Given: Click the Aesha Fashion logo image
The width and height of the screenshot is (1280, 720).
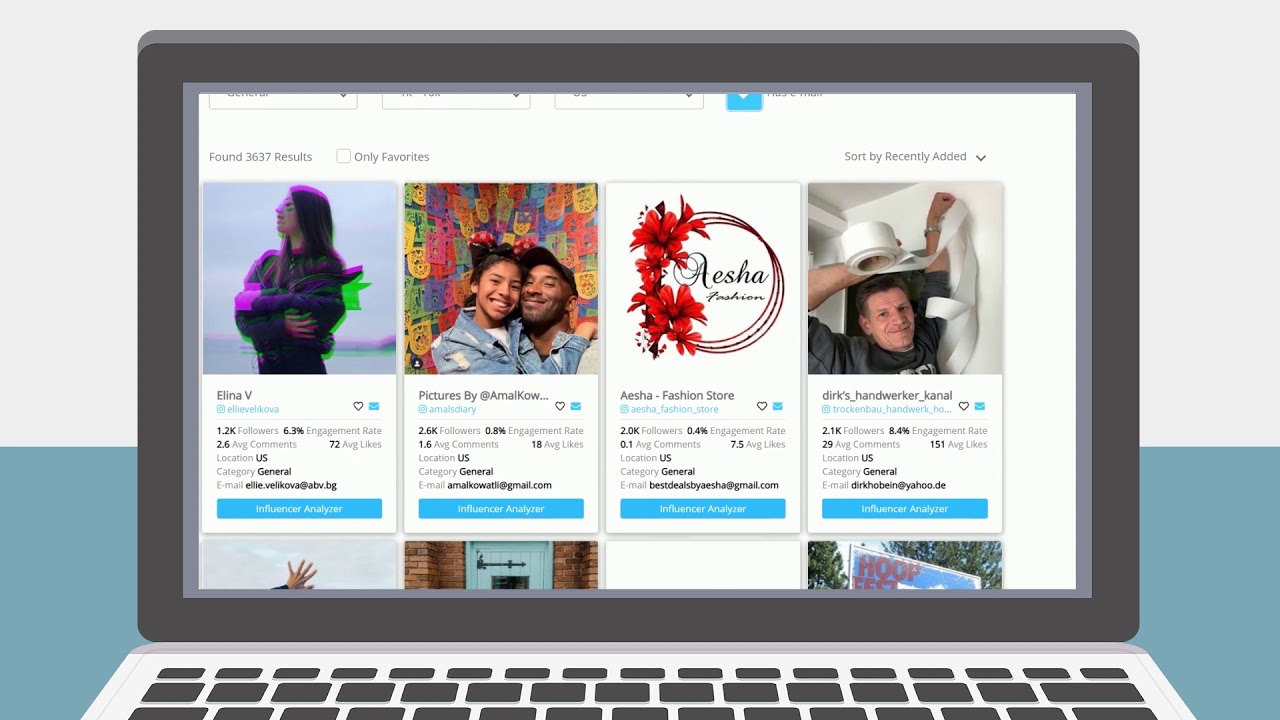Looking at the screenshot, I should (x=703, y=278).
